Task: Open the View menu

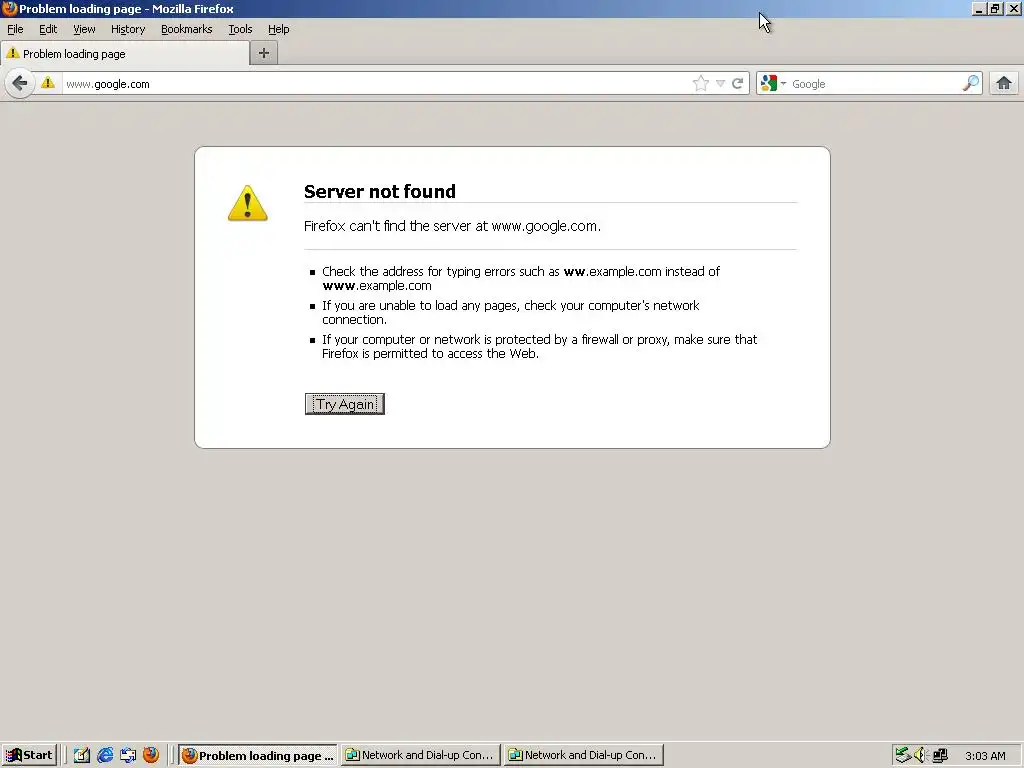Action: pyautogui.click(x=84, y=29)
